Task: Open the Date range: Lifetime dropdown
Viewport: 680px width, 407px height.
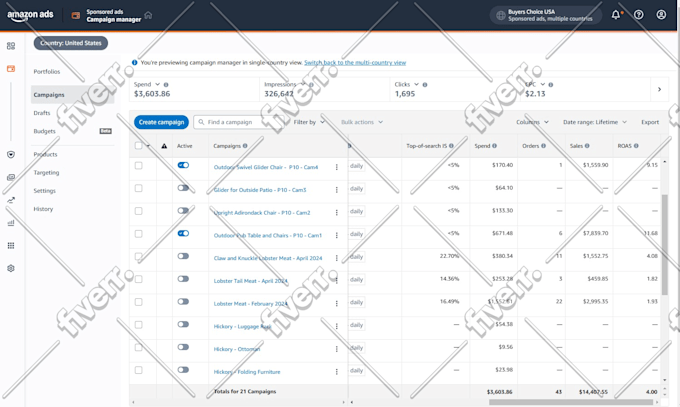Action: (595, 122)
